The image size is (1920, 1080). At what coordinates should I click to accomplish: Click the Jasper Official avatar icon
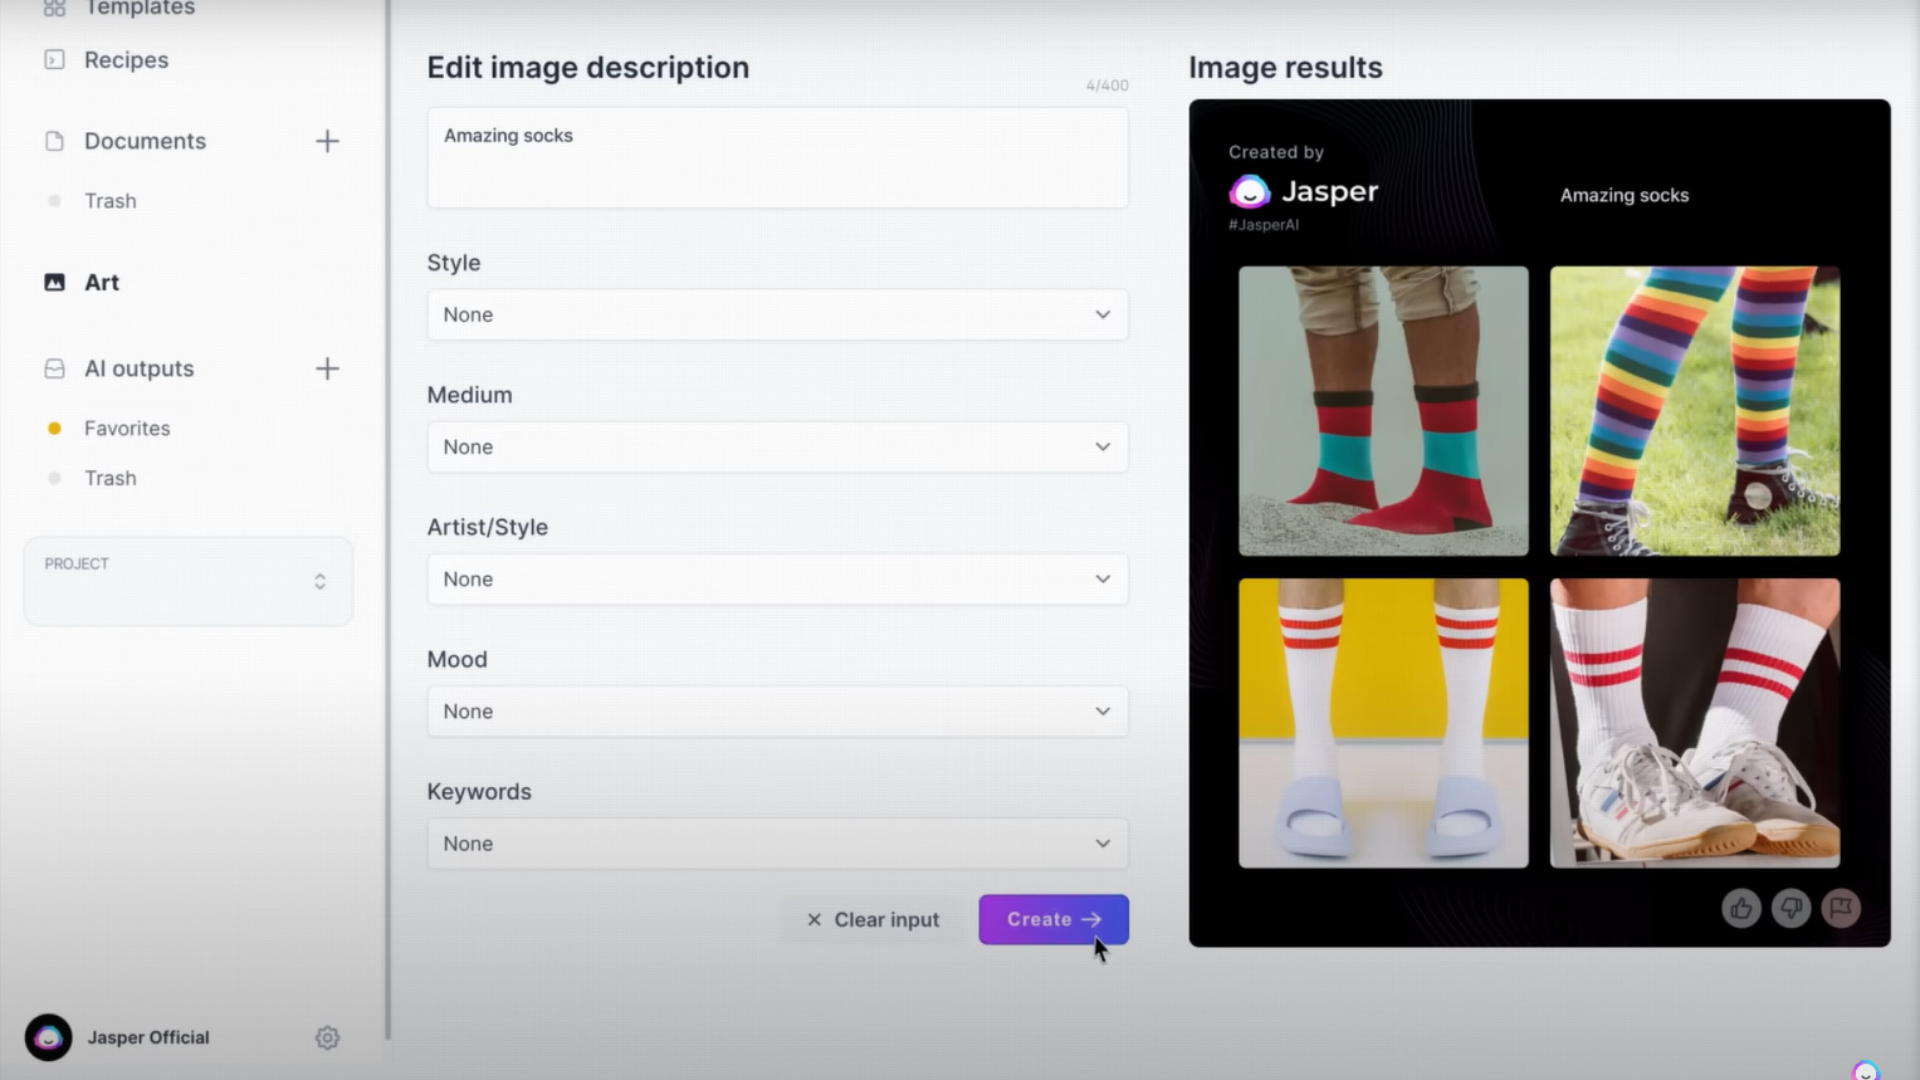48,1038
